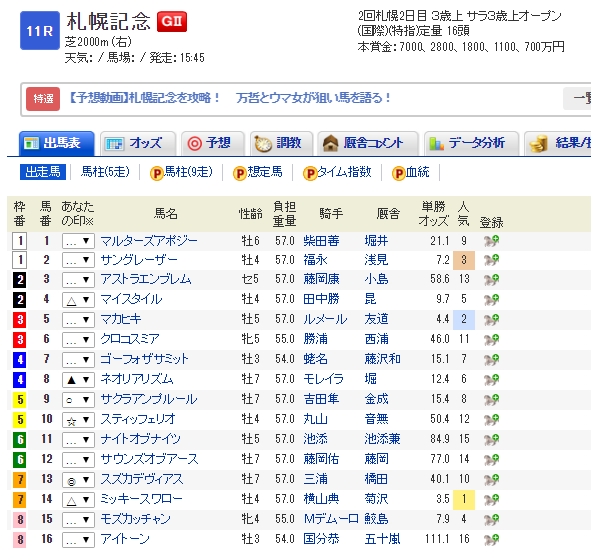Click register icon for ゴーフォザサミット row
The image size is (591, 555).
(x=491, y=359)
